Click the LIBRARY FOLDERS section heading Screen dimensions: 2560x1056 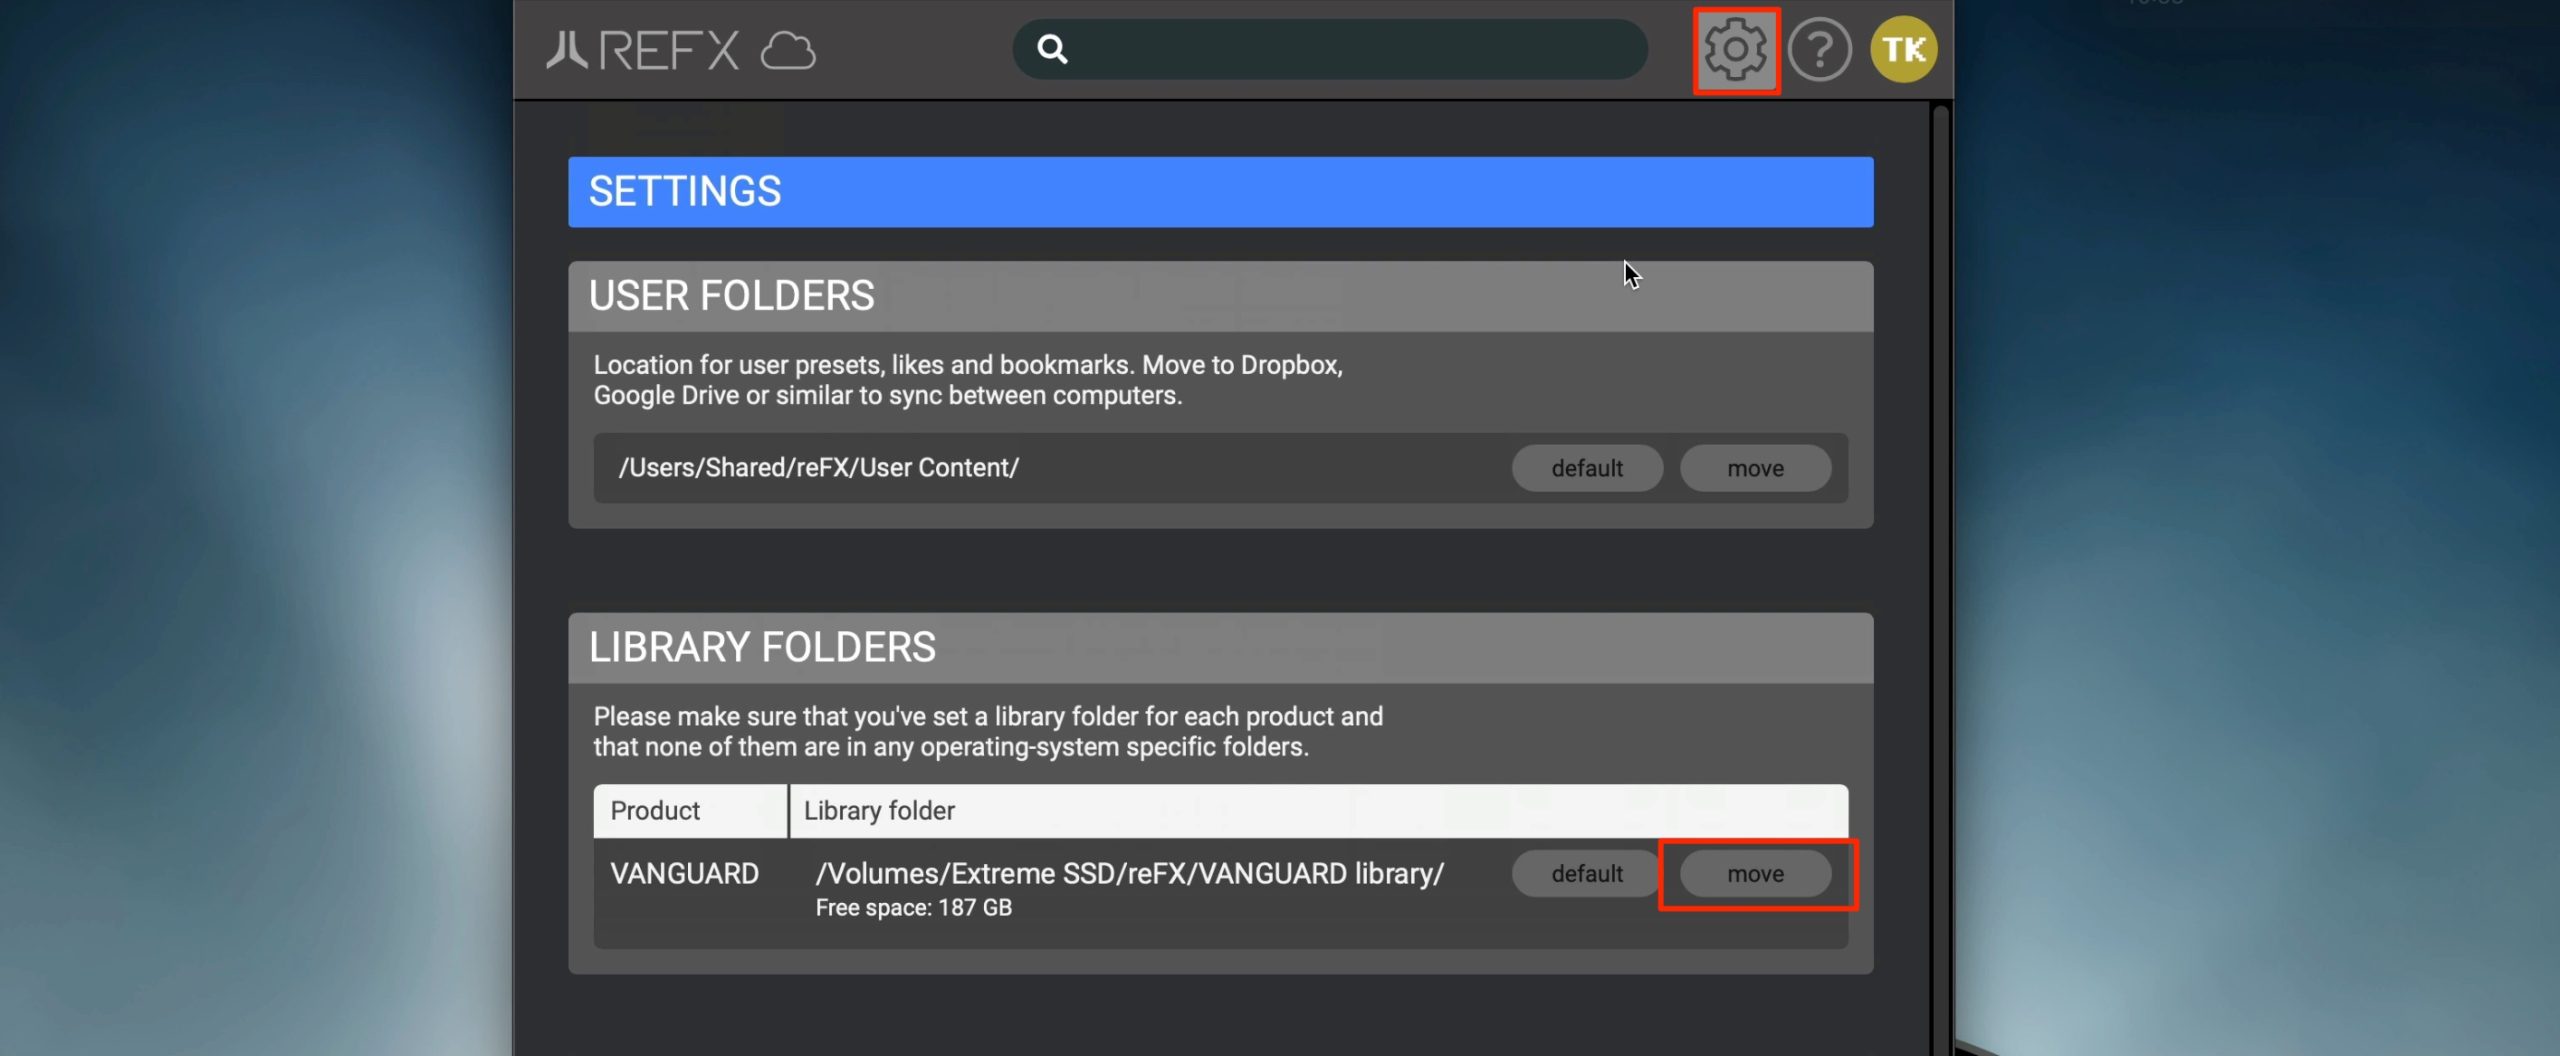click(763, 648)
